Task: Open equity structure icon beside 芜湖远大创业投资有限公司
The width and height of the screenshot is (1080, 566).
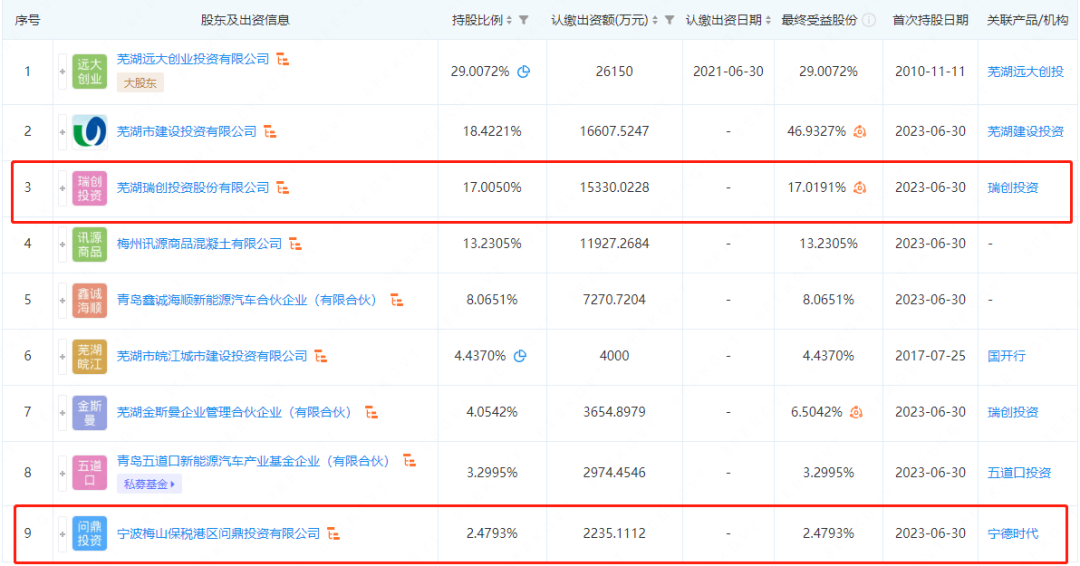Action: tap(283, 60)
